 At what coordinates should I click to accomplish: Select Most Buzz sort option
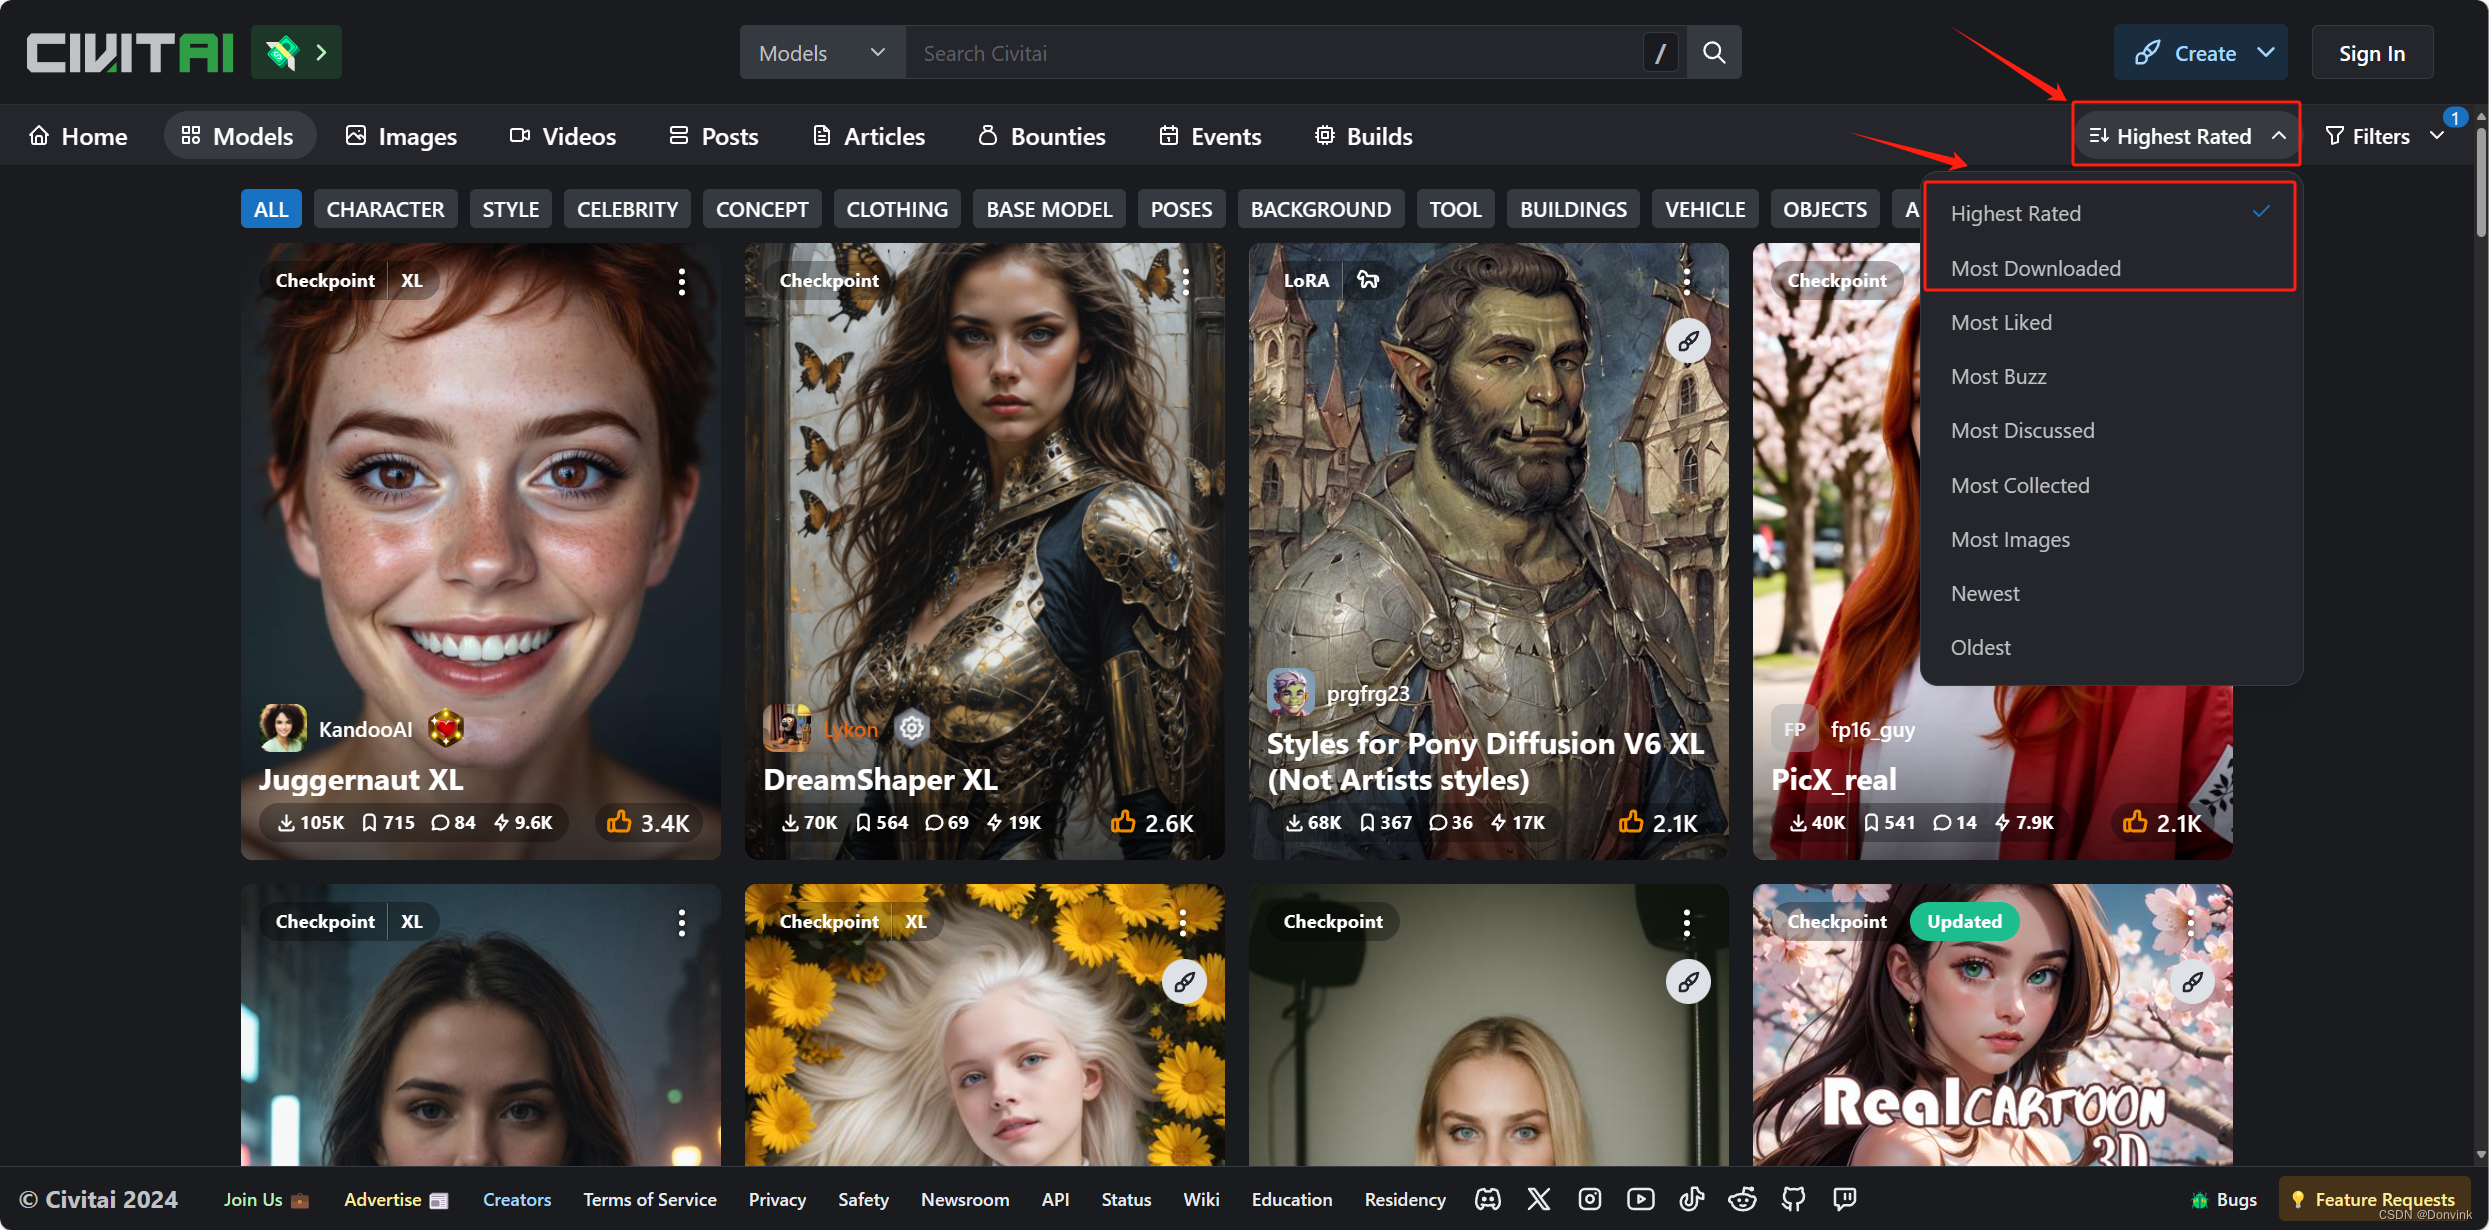point(2111,376)
